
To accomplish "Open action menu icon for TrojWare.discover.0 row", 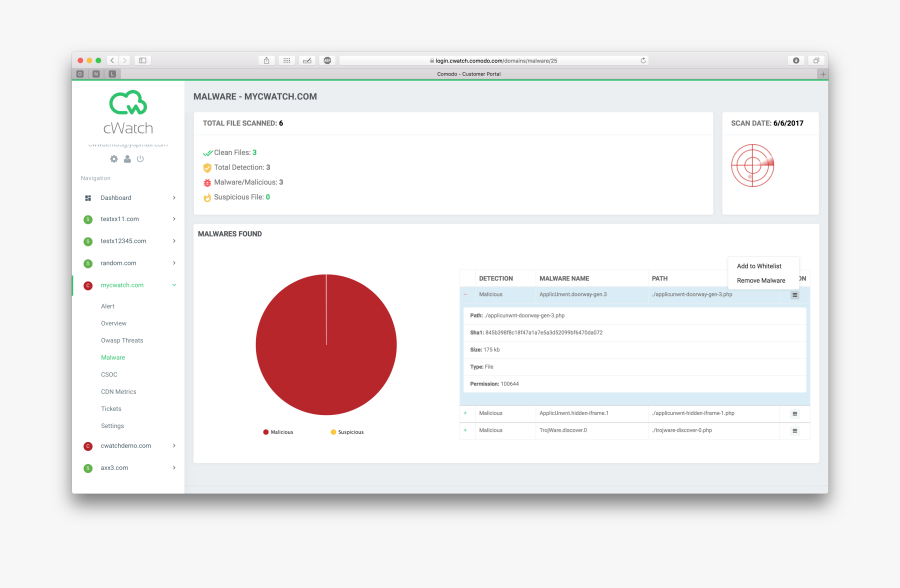I will [x=795, y=430].
